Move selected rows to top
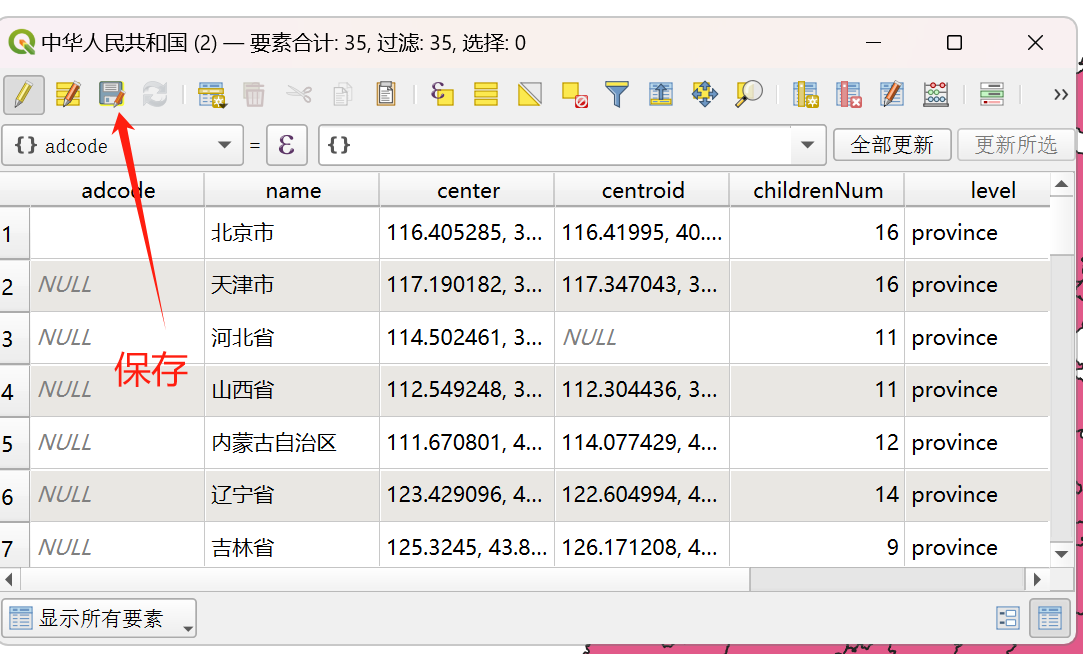The height and width of the screenshot is (654, 1083). pyautogui.click(x=661, y=94)
